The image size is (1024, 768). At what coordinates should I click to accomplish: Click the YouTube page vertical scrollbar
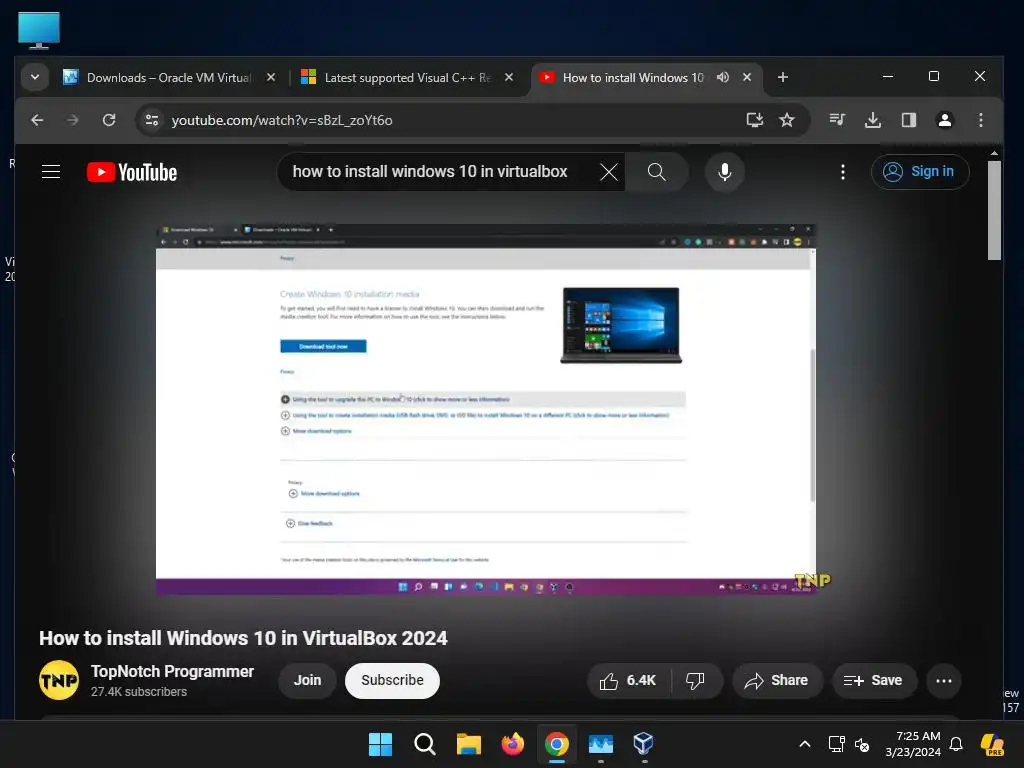coord(994,210)
